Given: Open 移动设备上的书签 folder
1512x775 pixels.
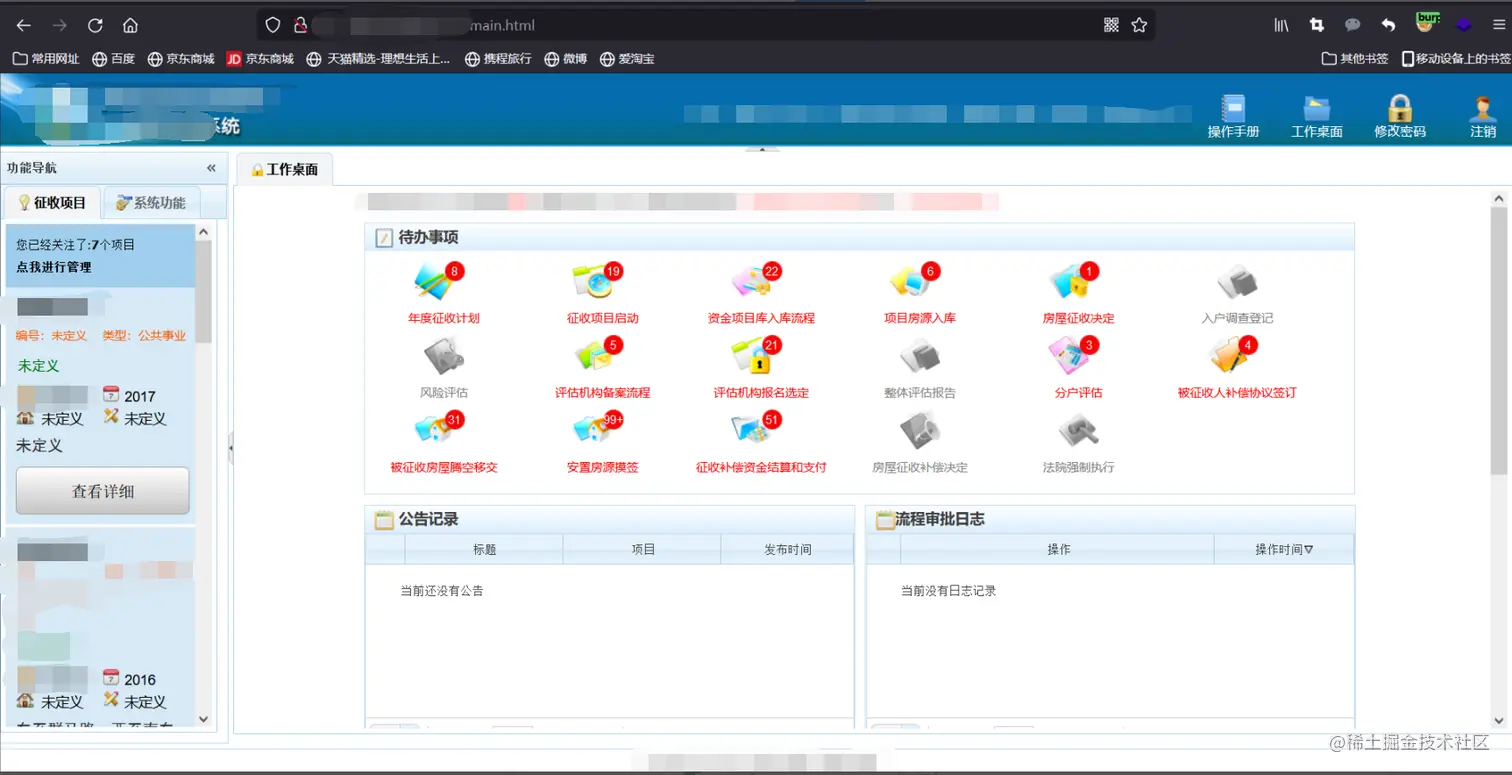Looking at the screenshot, I should coord(1456,59).
